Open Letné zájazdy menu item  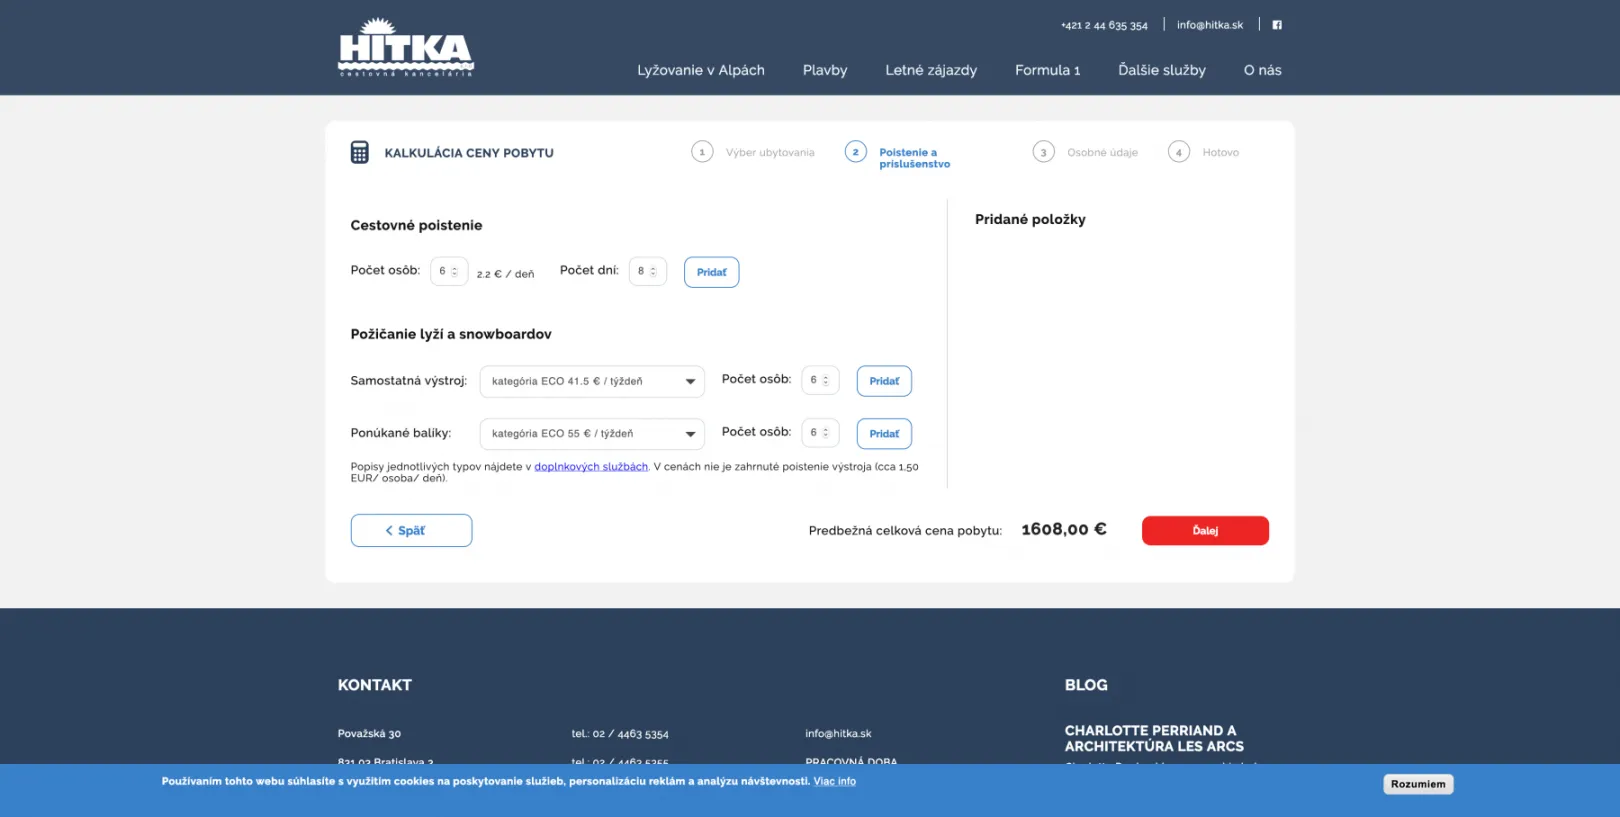(931, 70)
